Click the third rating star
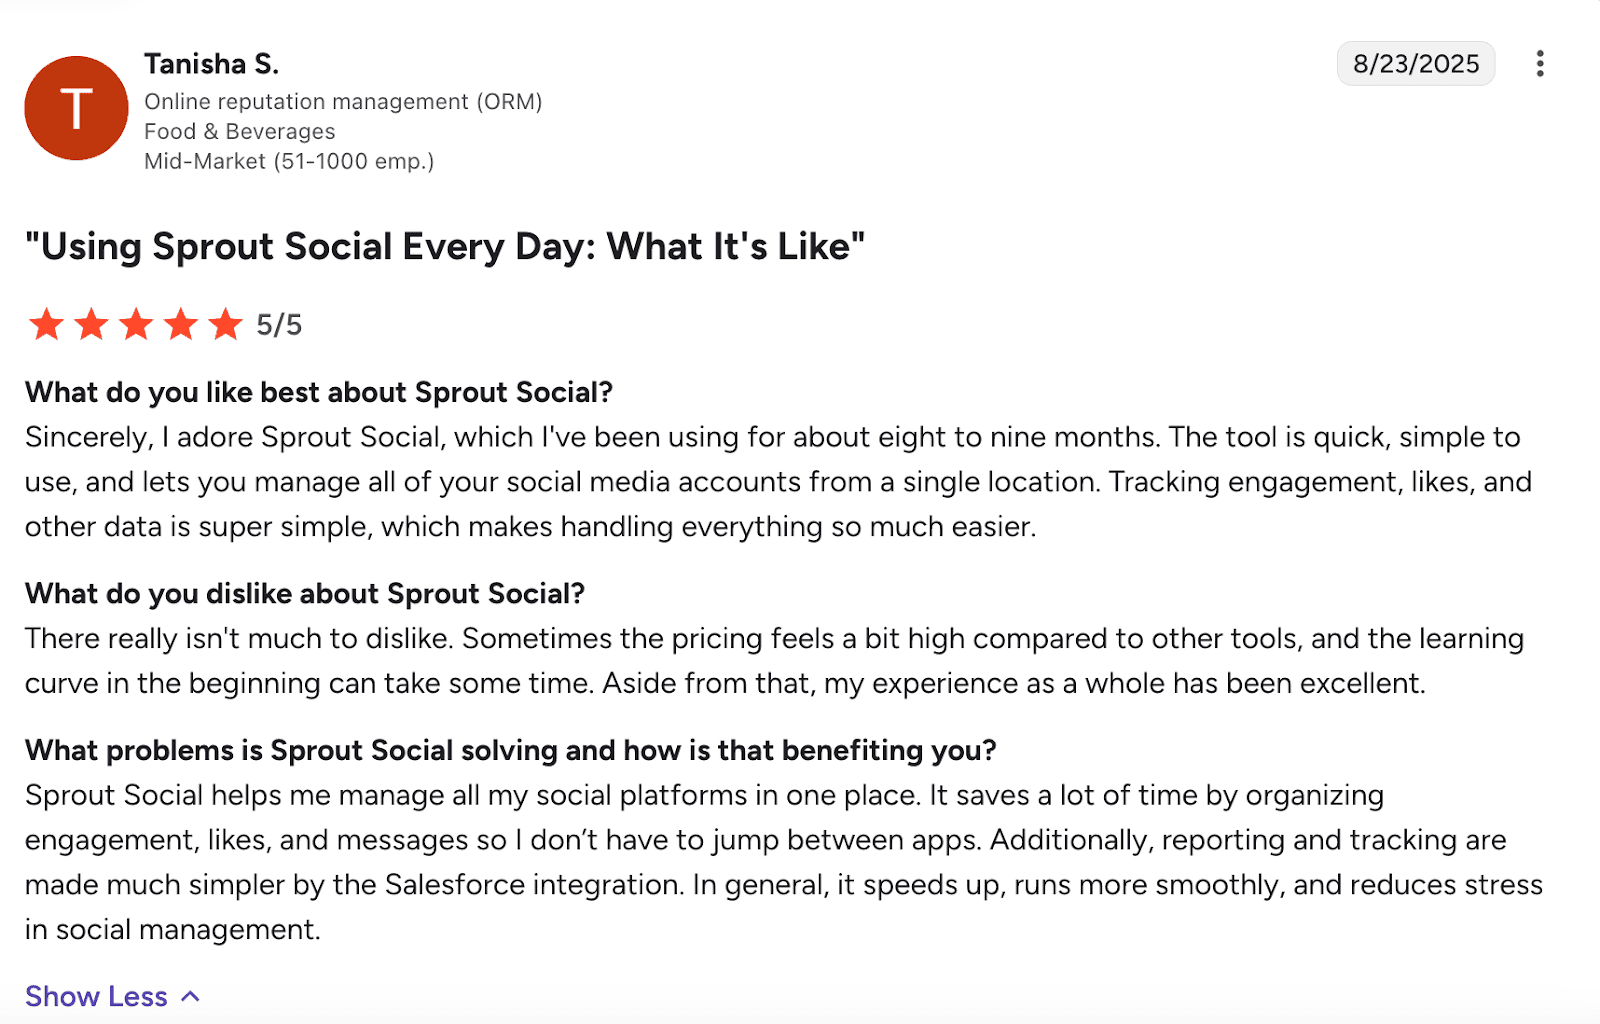The image size is (1600, 1024). coord(136,325)
